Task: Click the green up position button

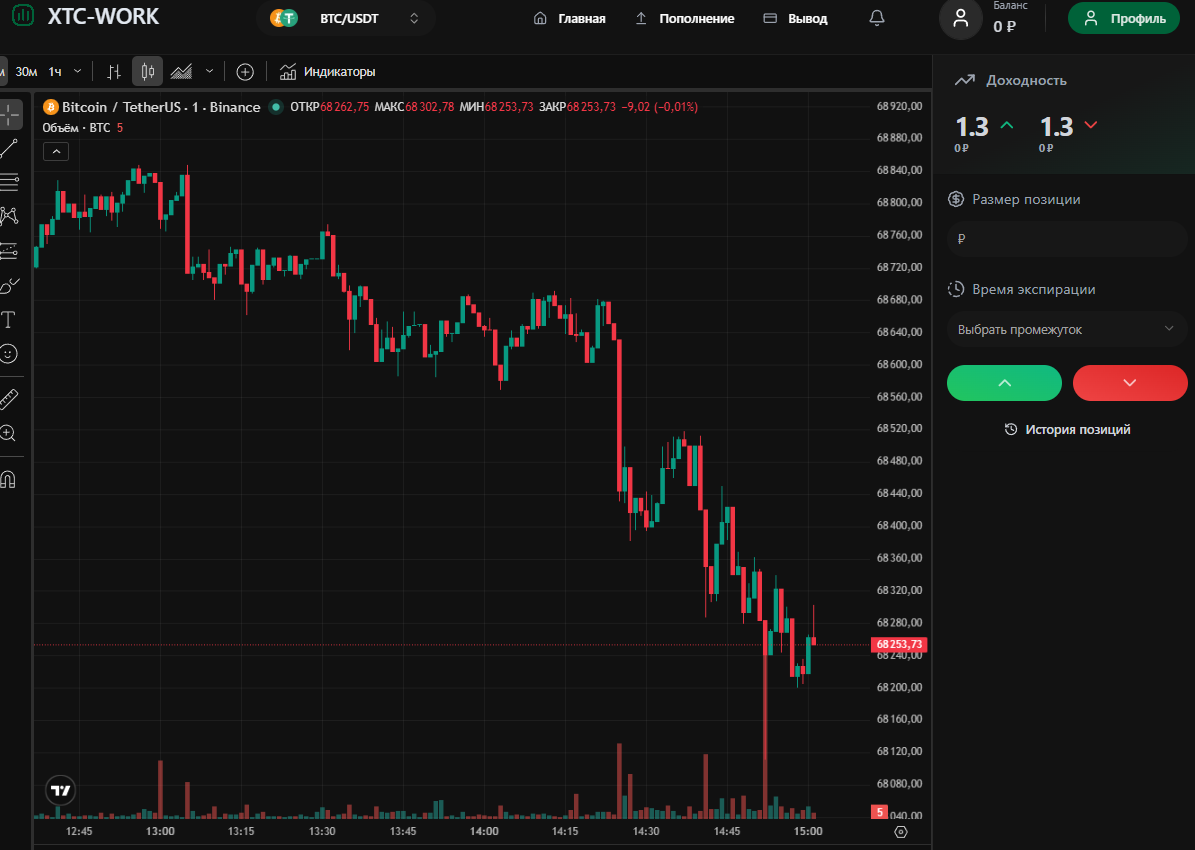Action: 1004,383
